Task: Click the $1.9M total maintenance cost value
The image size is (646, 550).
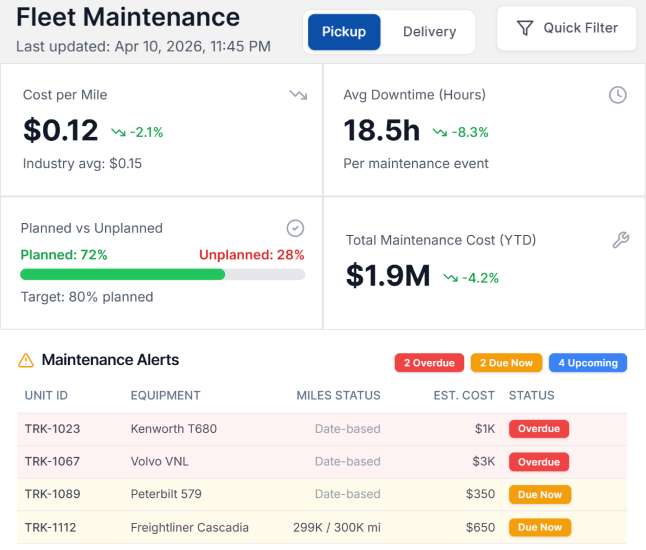Action: pyautogui.click(x=388, y=276)
